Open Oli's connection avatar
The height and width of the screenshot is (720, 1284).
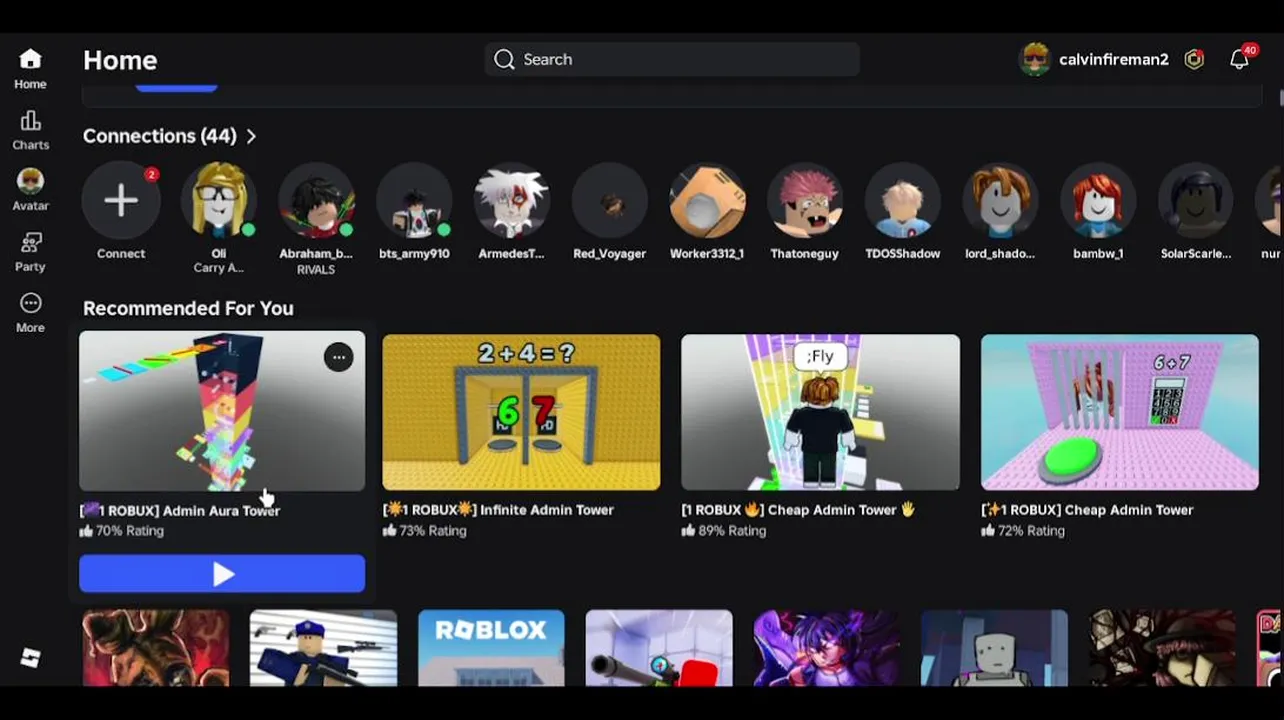pyautogui.click(x=219, y=200)
